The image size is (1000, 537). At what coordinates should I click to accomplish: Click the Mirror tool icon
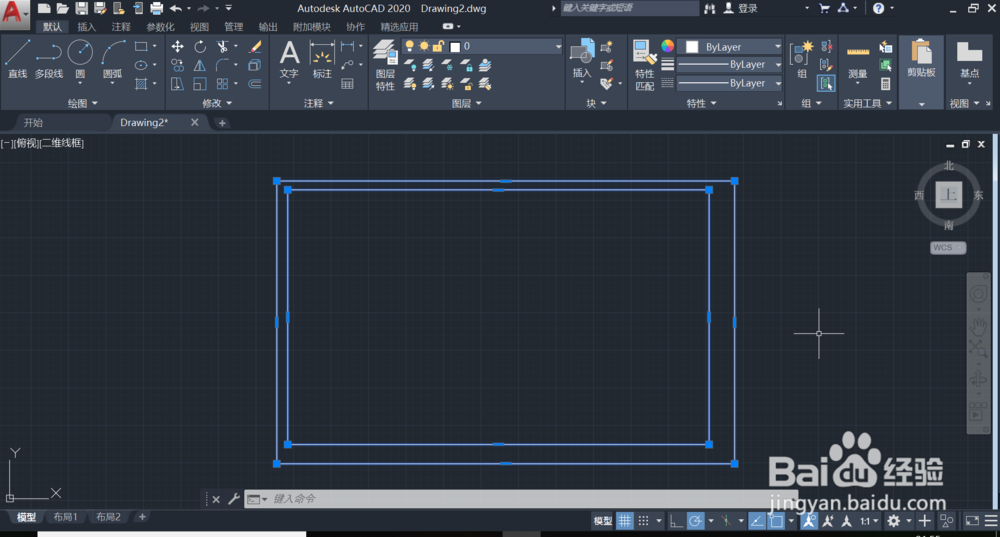[200, 65]
